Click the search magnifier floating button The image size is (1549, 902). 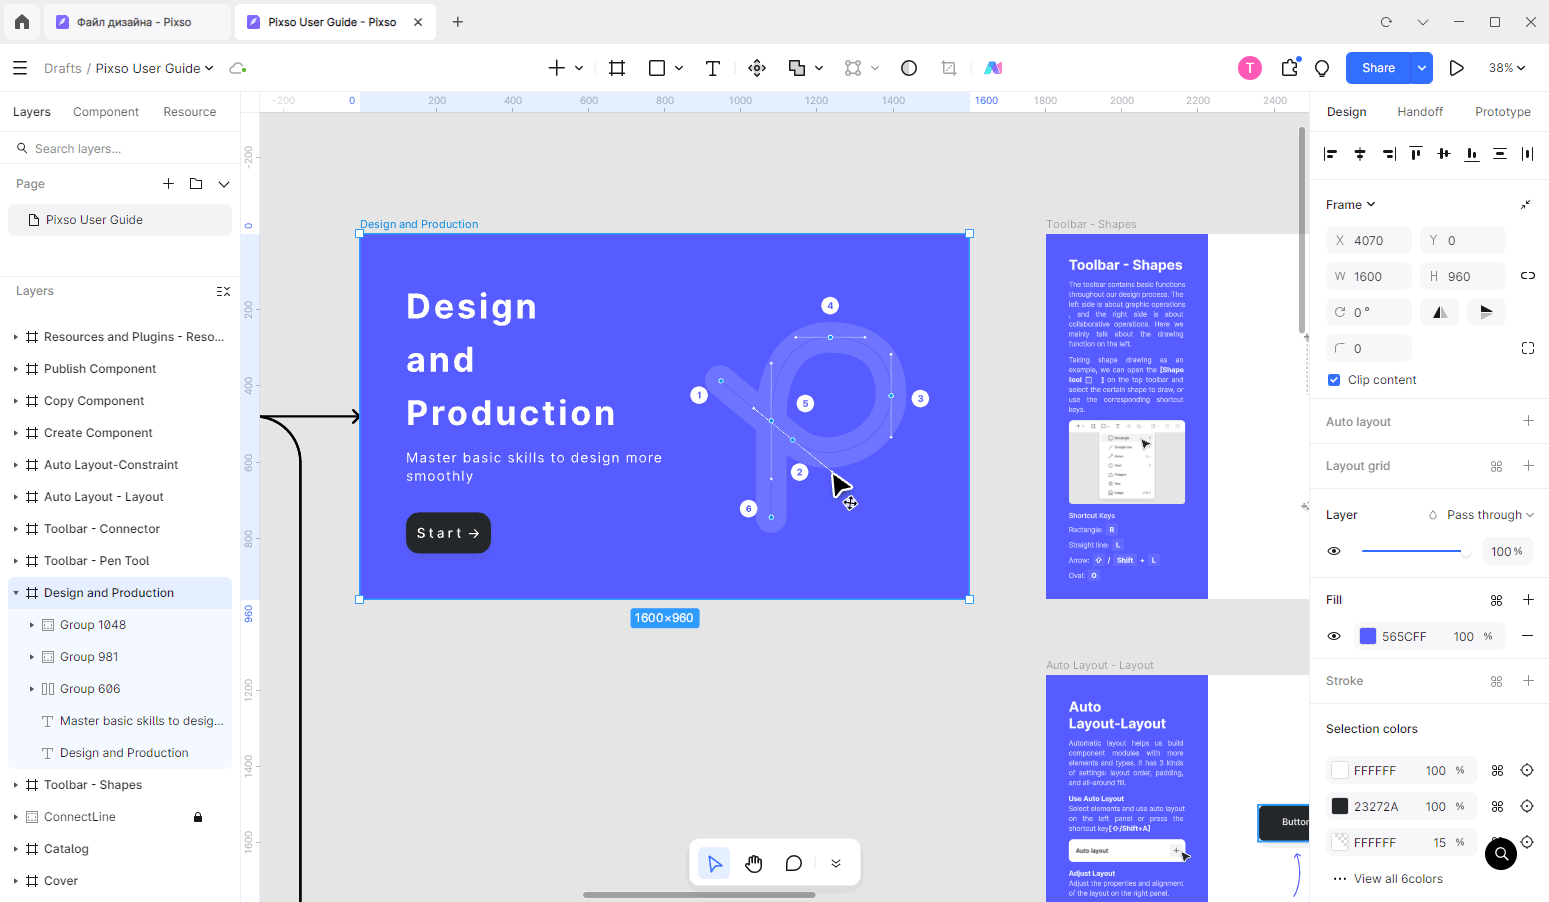(1501, 854)
